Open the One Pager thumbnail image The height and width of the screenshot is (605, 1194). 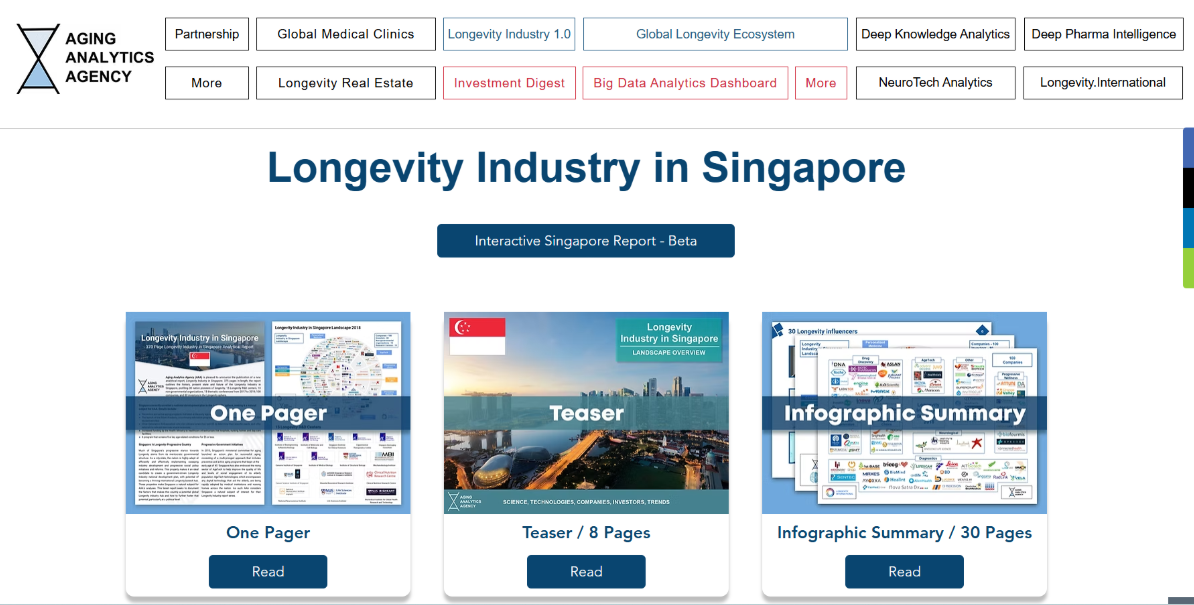pyautogui.click(x=268, y=413)
